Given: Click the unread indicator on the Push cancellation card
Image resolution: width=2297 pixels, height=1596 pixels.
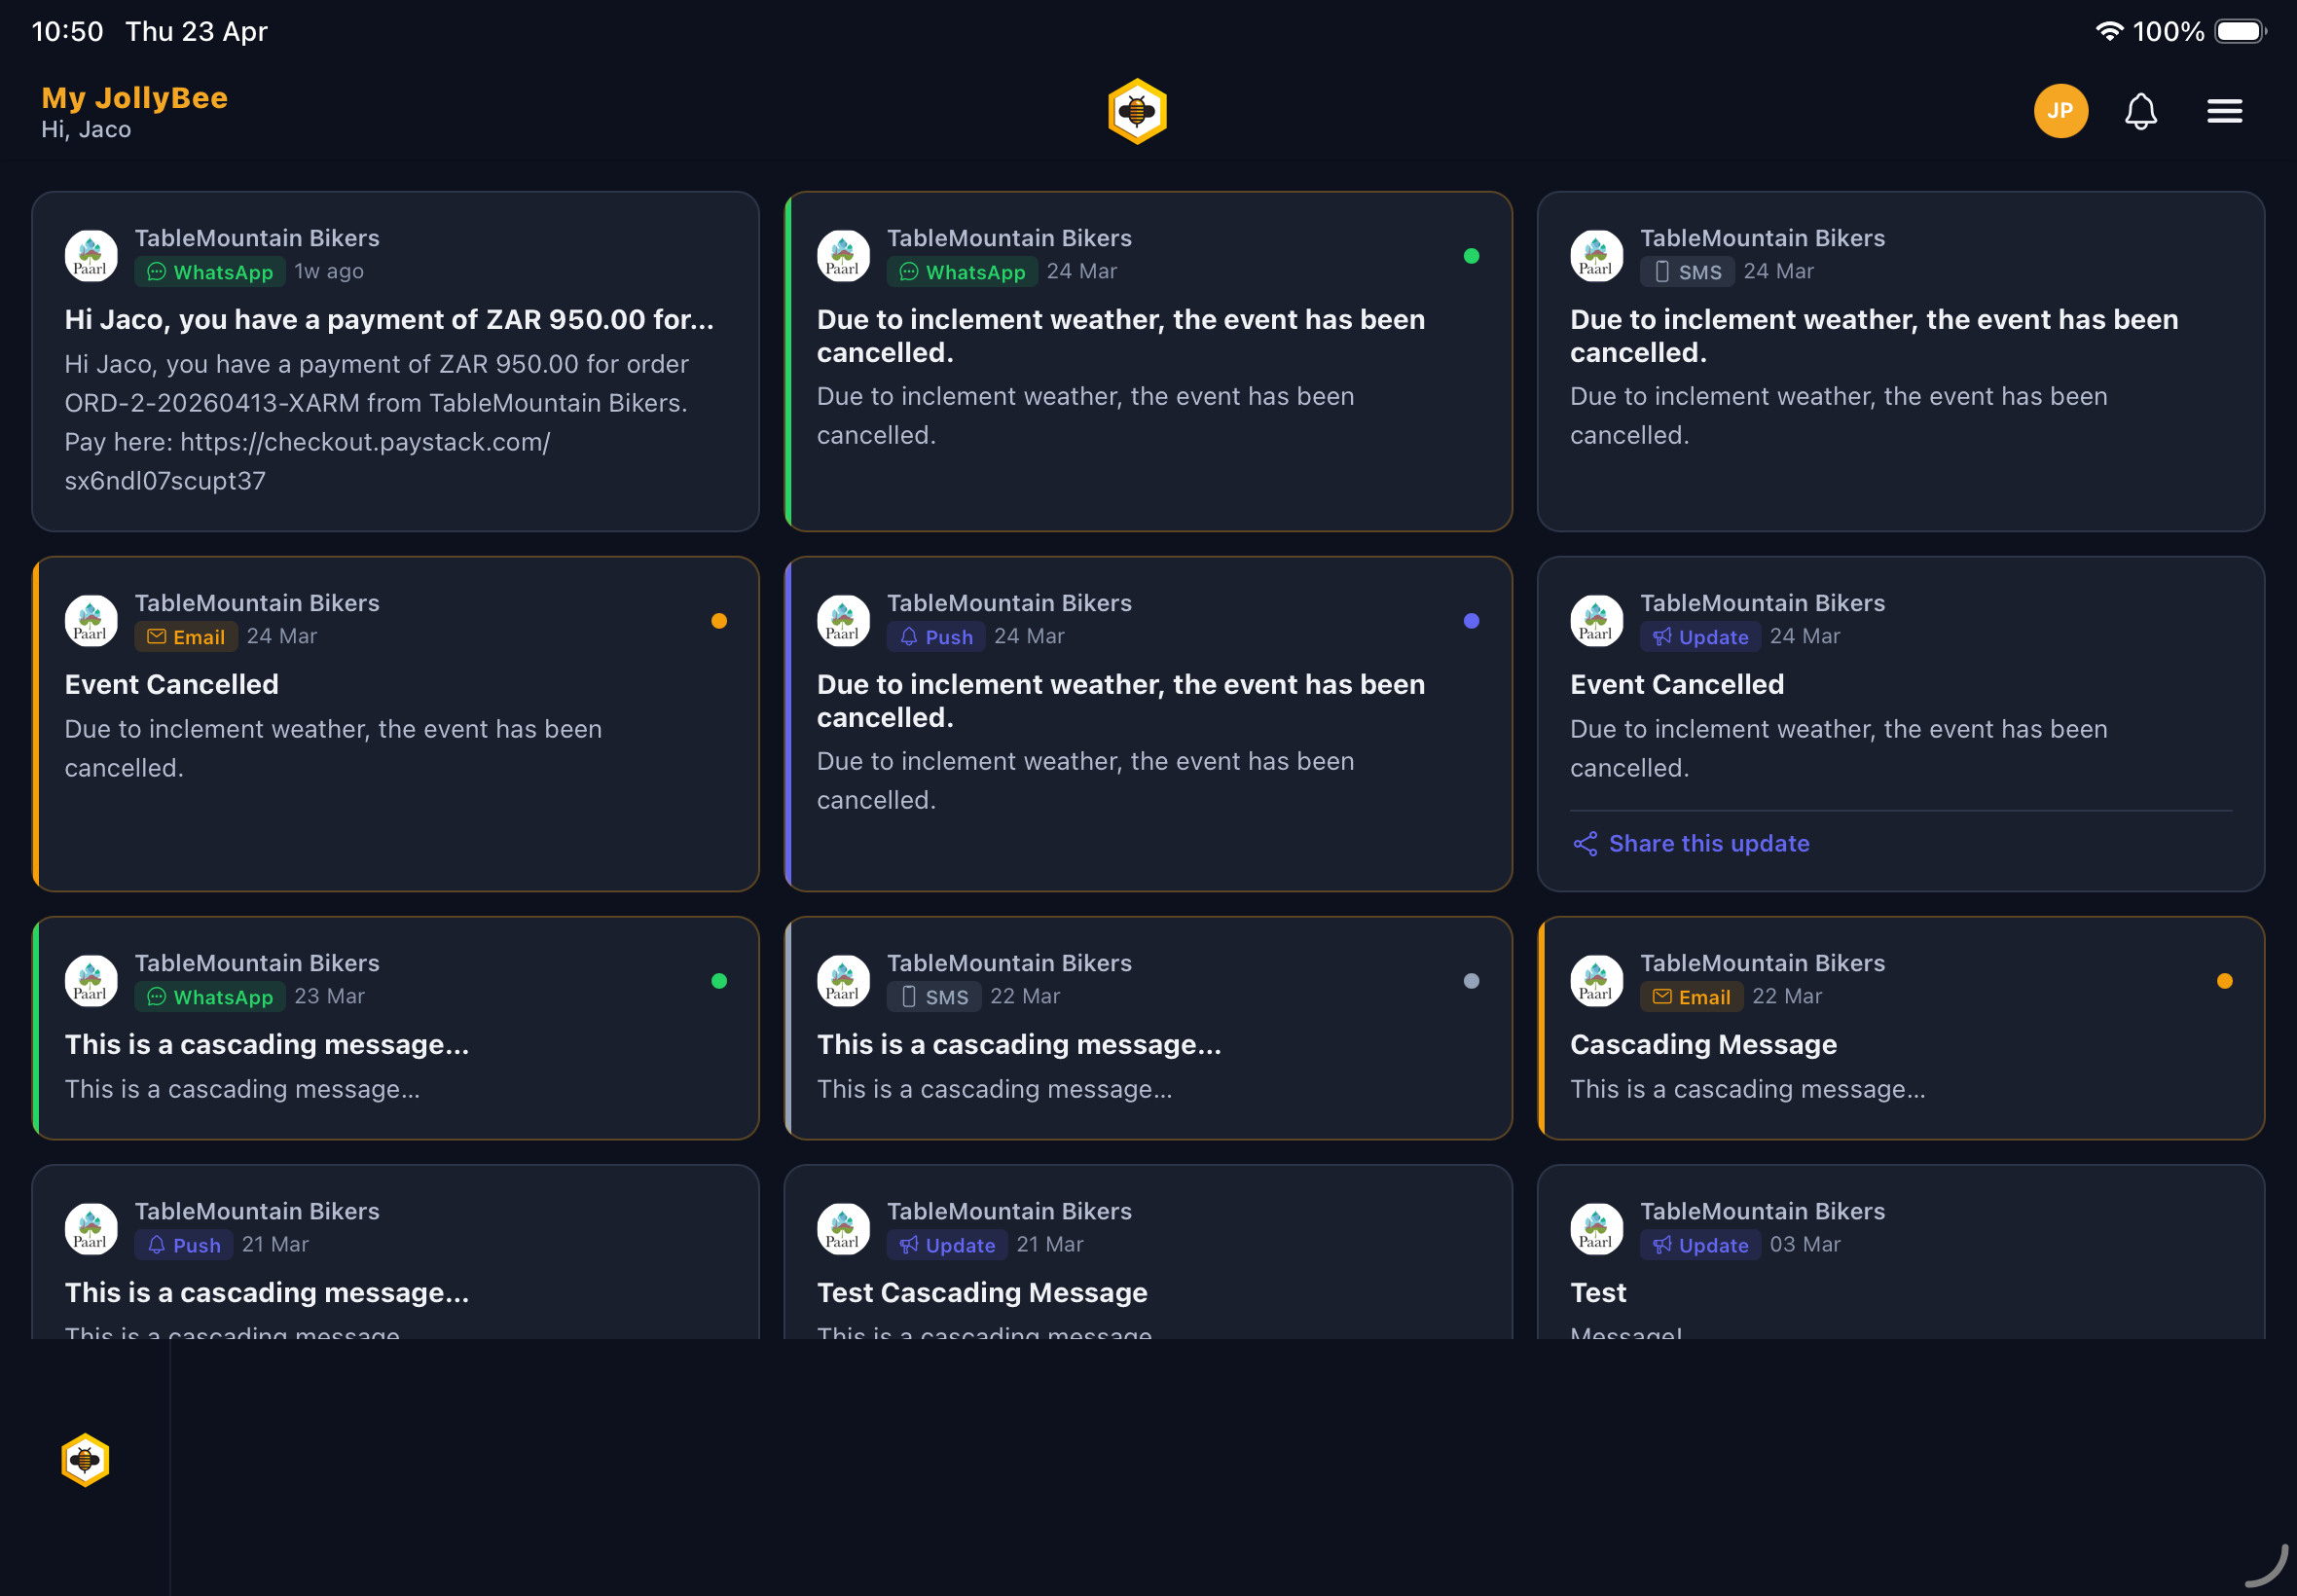Looking at the screenshot, I should 1470,620.
